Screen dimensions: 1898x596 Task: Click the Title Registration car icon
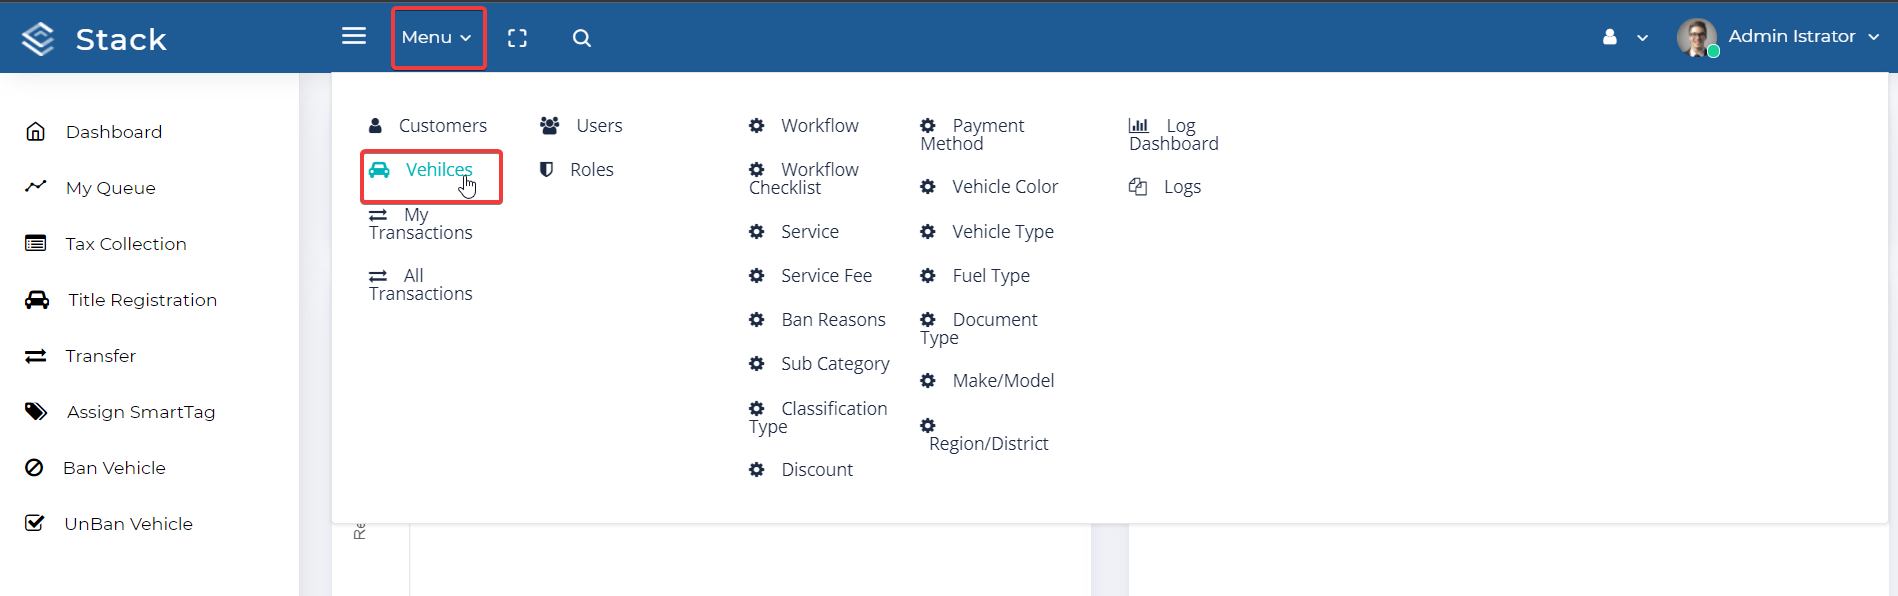click(x=37, y=300)
